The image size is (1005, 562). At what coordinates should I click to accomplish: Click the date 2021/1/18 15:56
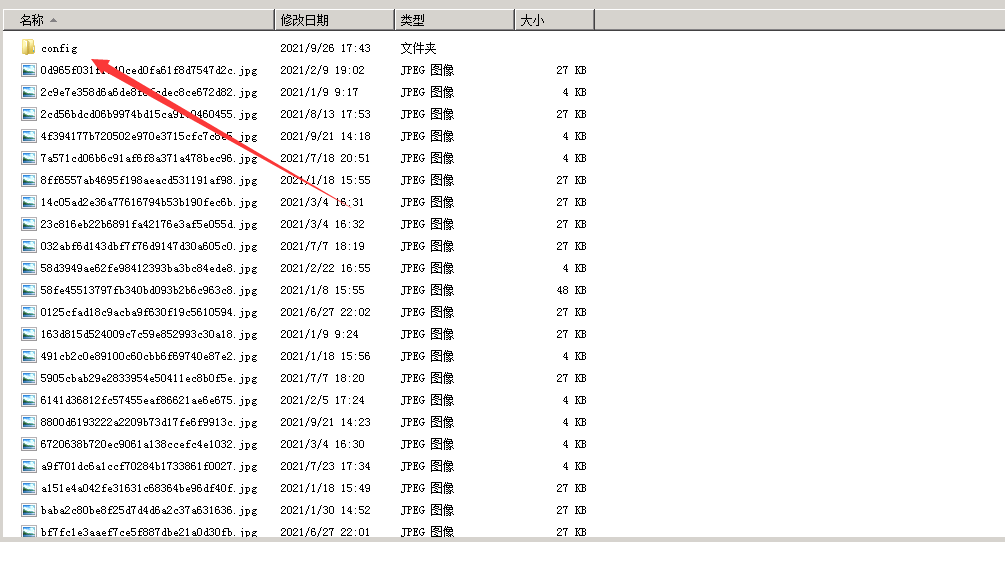click(325, 356)
